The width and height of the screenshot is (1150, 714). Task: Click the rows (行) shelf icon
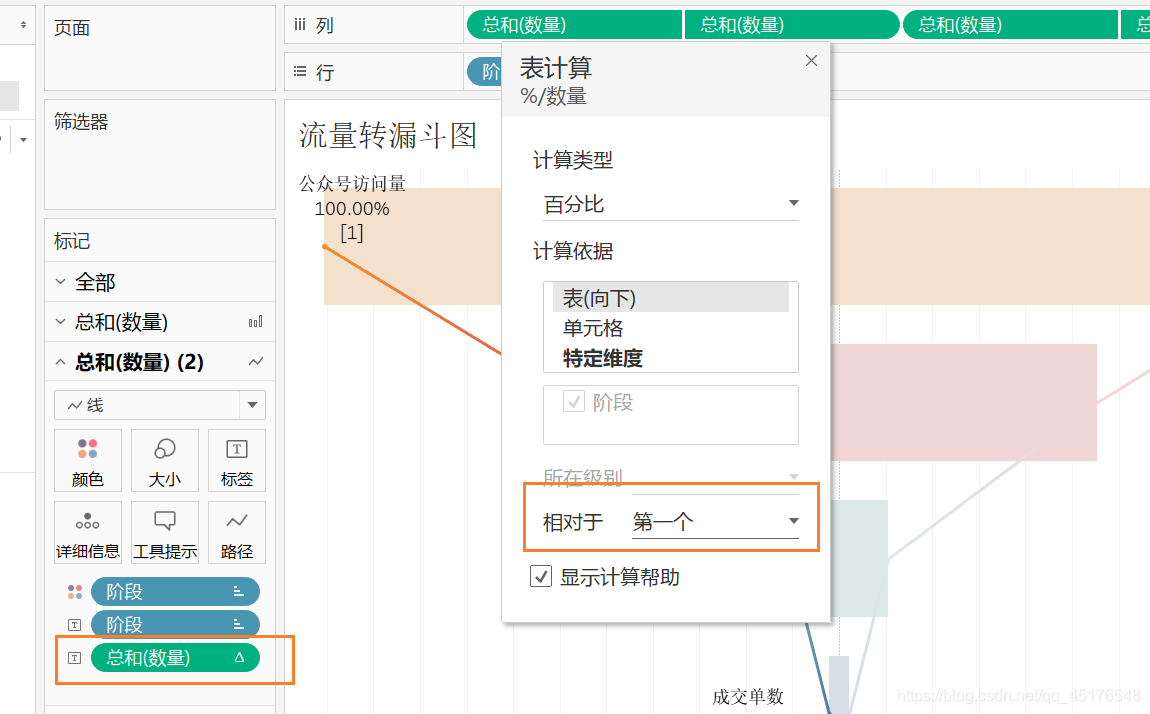tap(299, 71)
